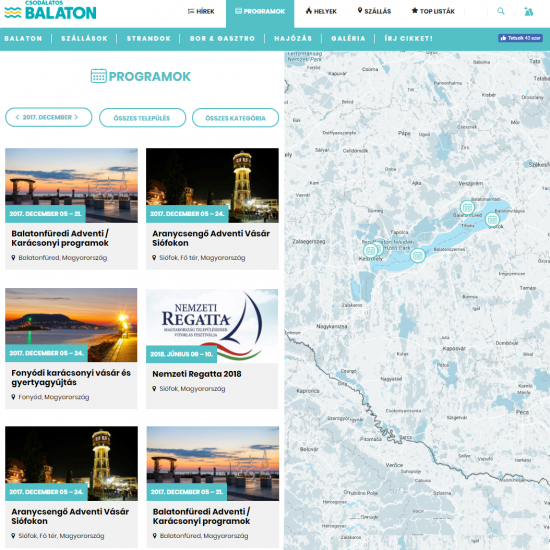Click 2018. Június 09 – 10. date label
Screen dimensions: 550x550
[182, 354]
